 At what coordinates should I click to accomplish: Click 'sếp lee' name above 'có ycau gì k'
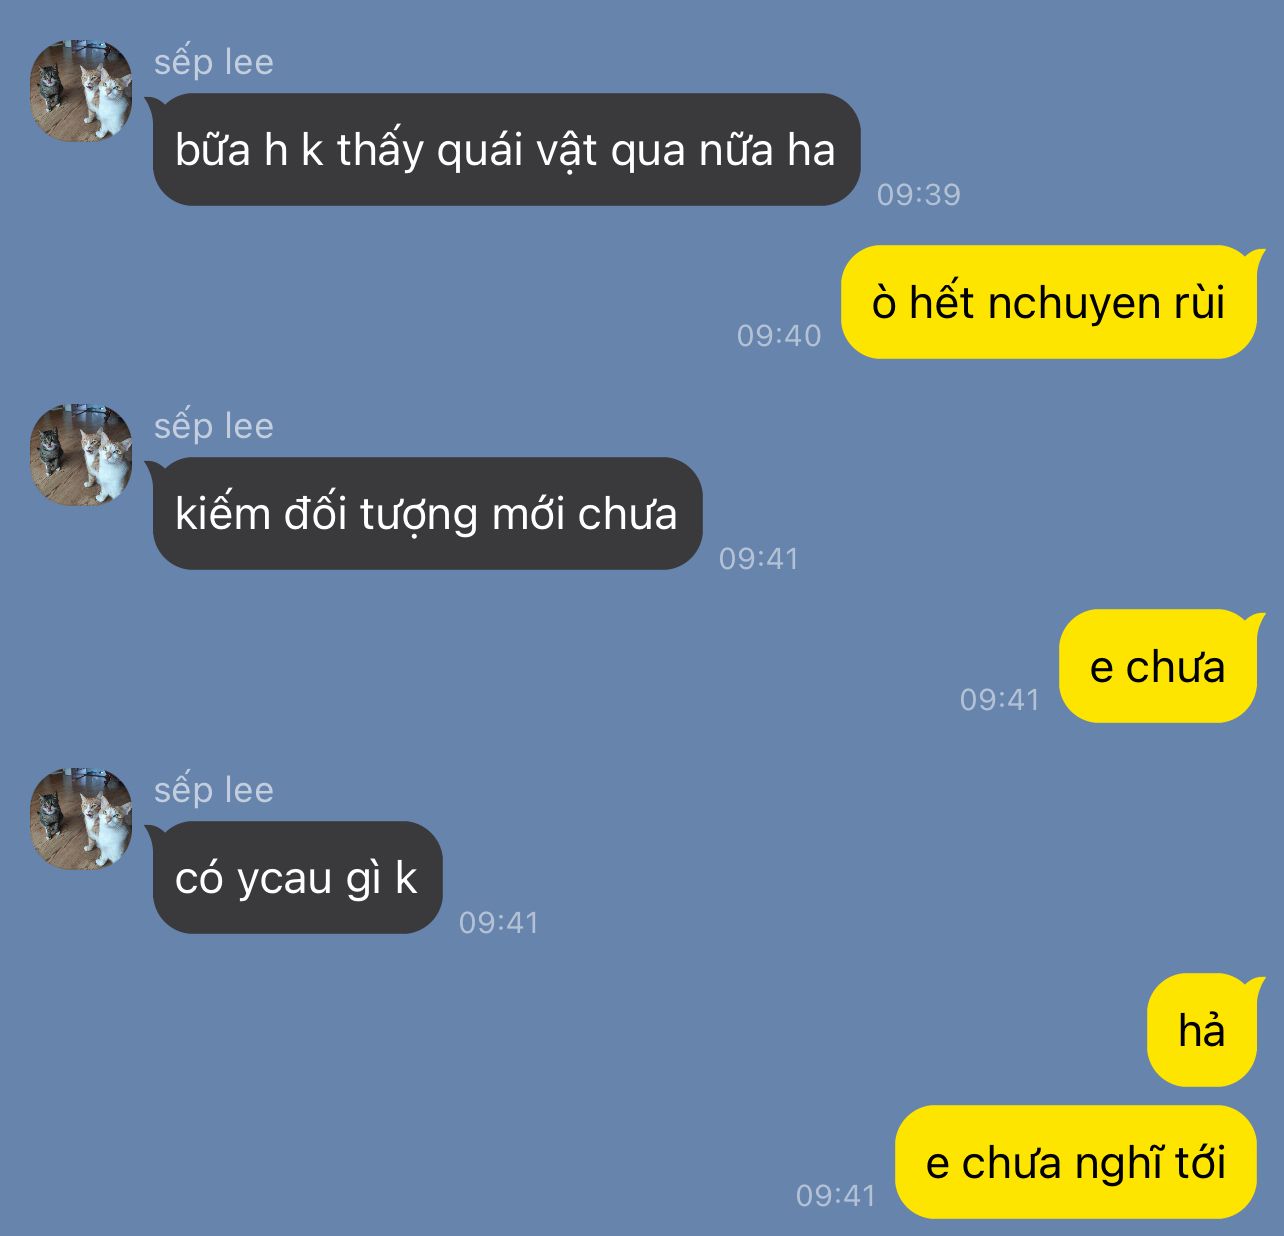pos(214,790)
